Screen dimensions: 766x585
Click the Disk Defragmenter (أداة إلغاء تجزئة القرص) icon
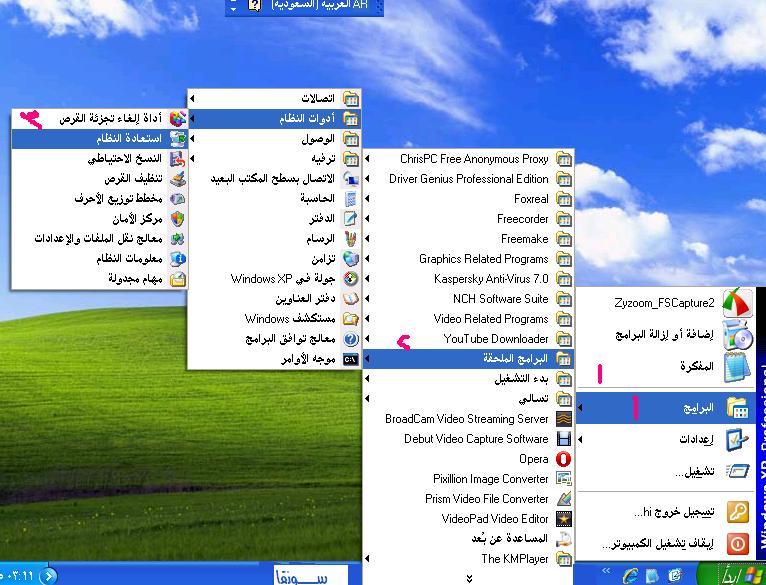click(177, 118)
